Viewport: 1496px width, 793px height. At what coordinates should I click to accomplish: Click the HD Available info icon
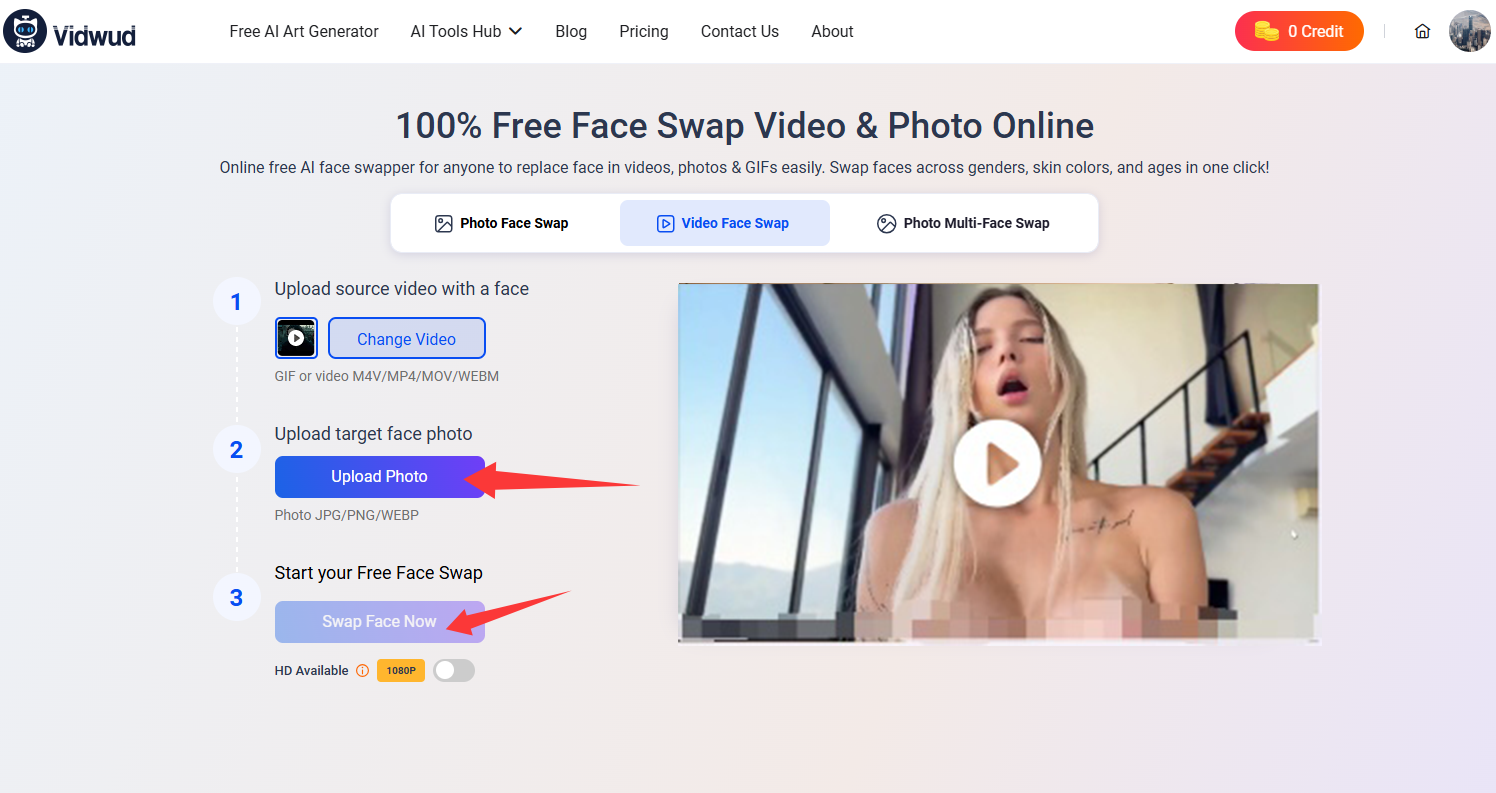point(362,671)
